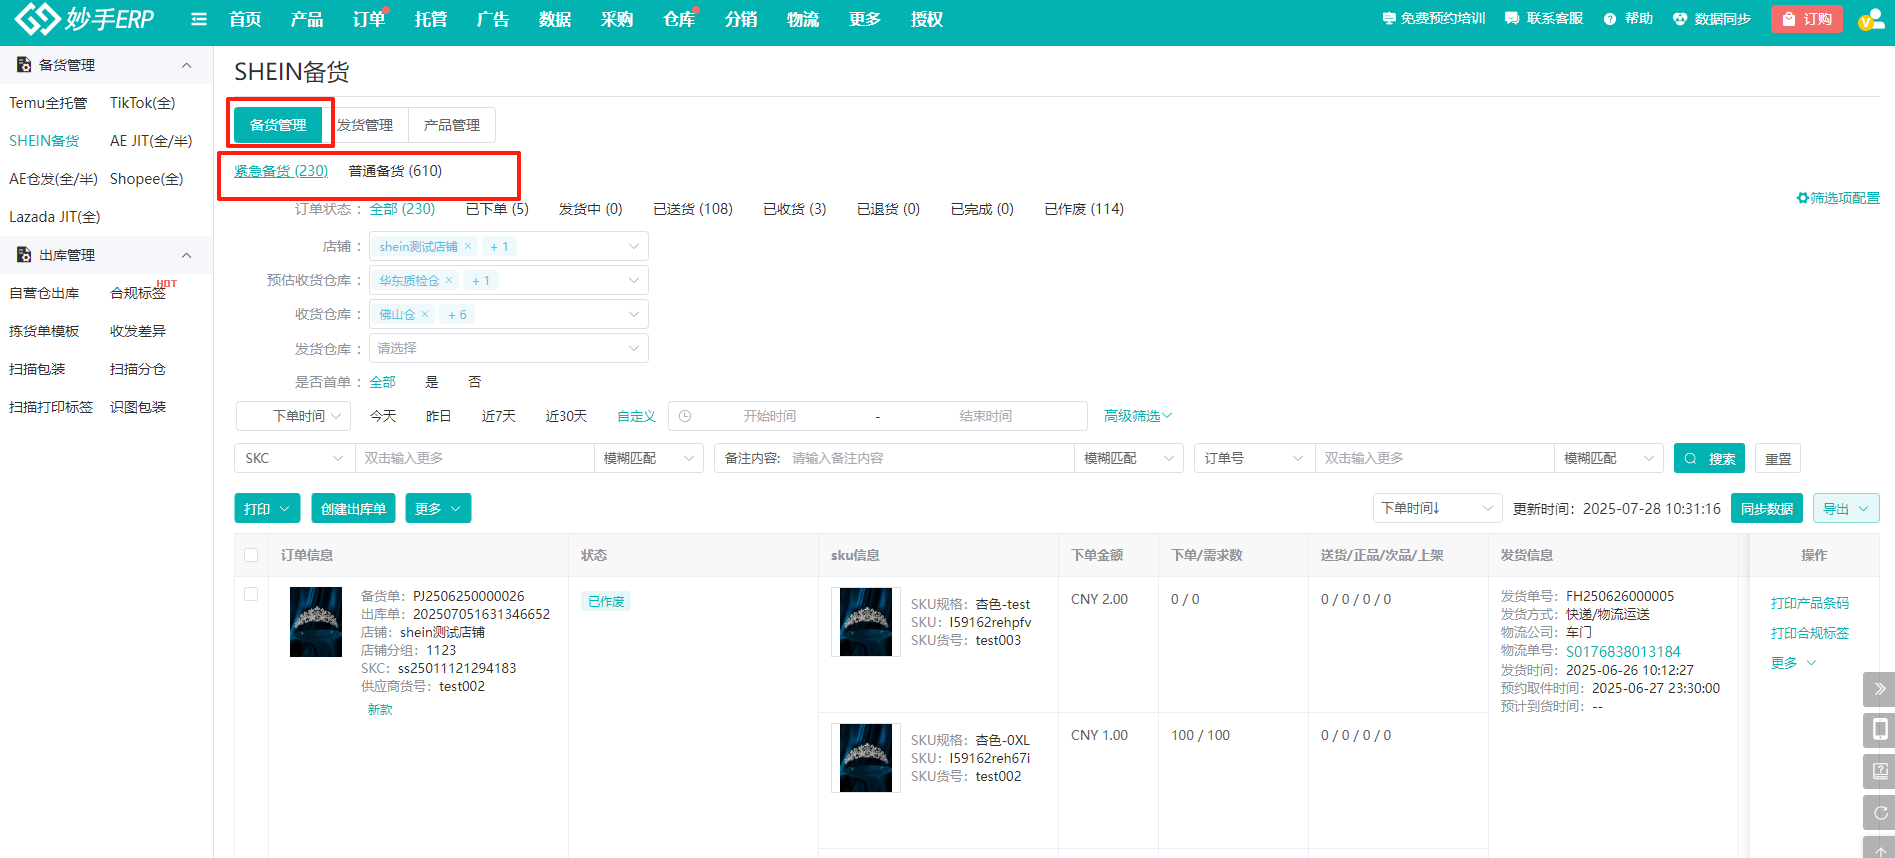Screen dimensions: 1895x858
Task: Tick the checkbox for order PJ2506250000026
Action: [251, 594]
